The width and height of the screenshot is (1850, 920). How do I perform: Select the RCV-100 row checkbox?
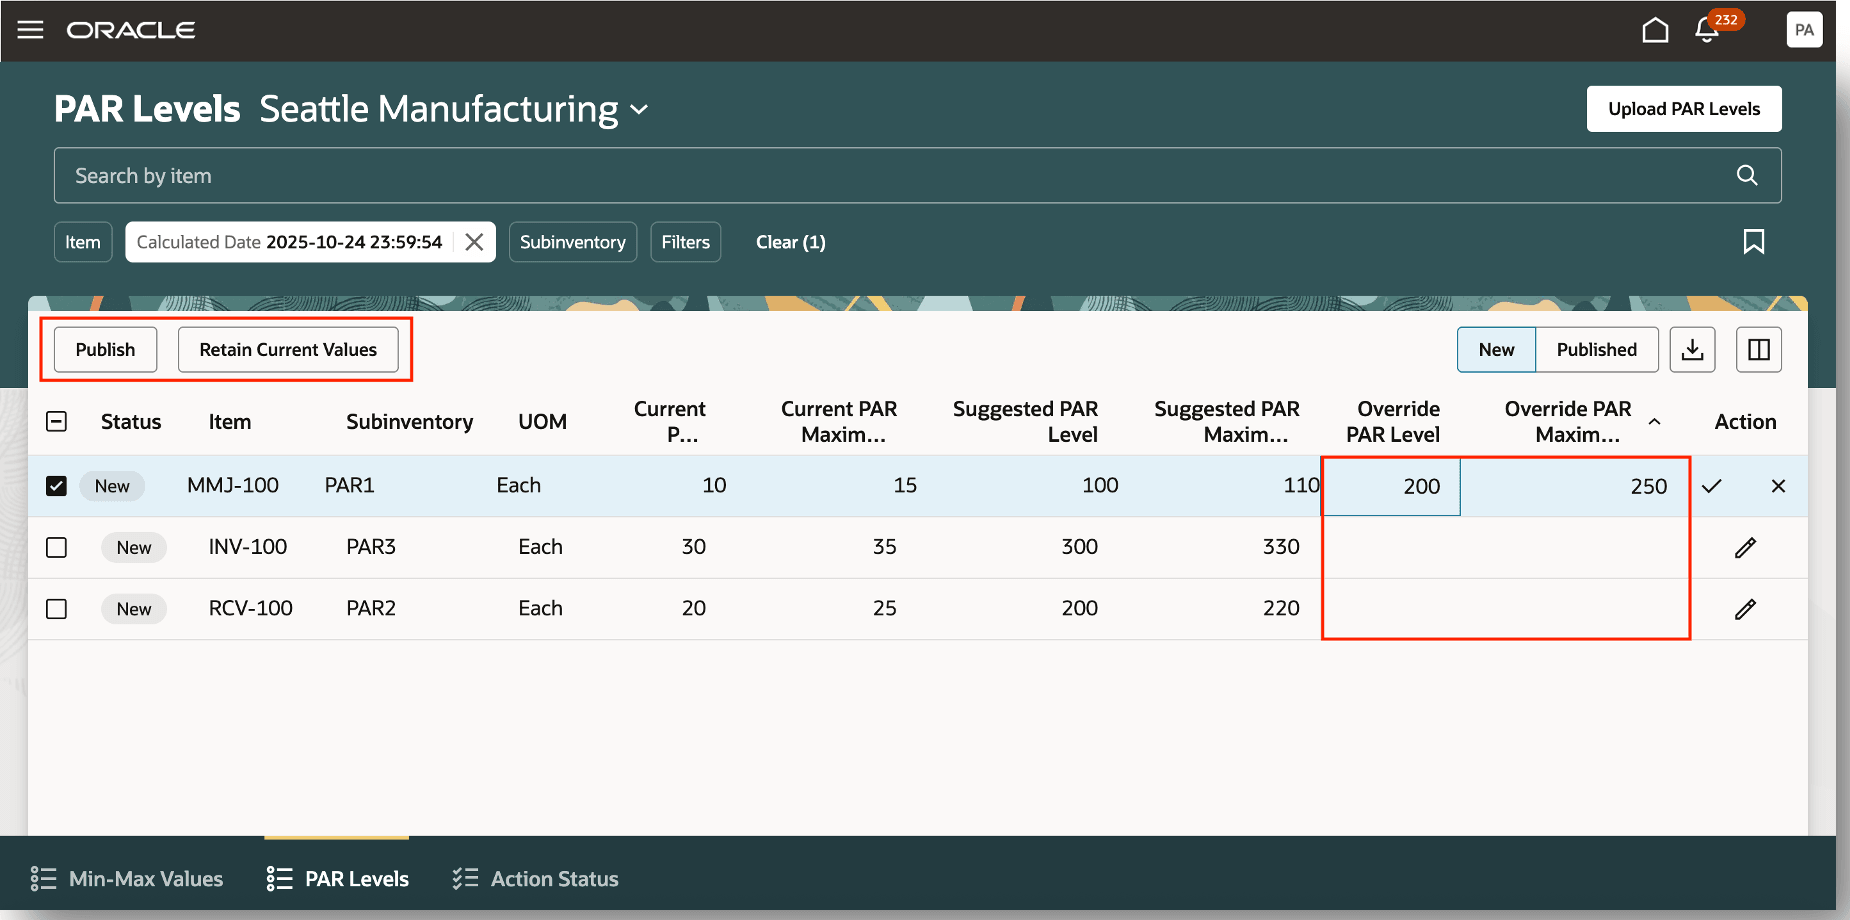pyautogui.click(x=57, y=609)
